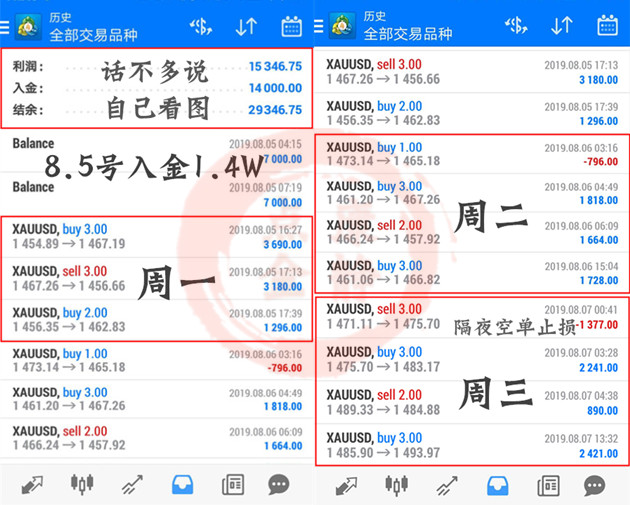Viewport: 630px width, 505px height.
Task: Select History inbox tab in left bottom bar
Action: [182, 485]
